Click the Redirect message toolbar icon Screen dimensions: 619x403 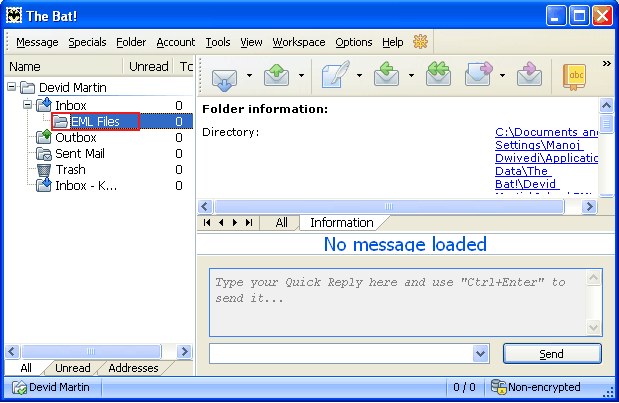[529, 74]
